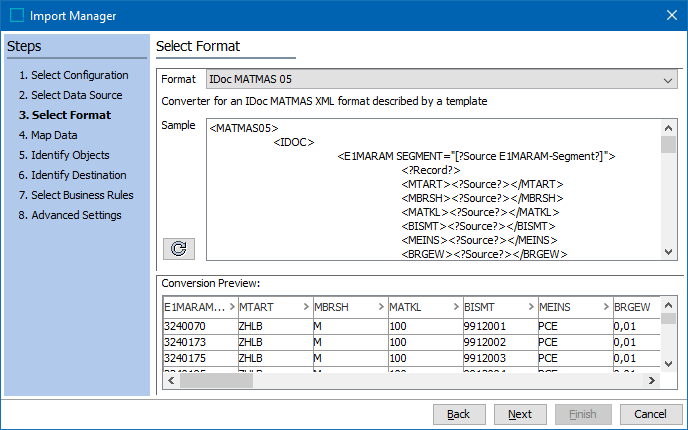
Task: Open the Format dropdown list
Action: tap(669, 79)
